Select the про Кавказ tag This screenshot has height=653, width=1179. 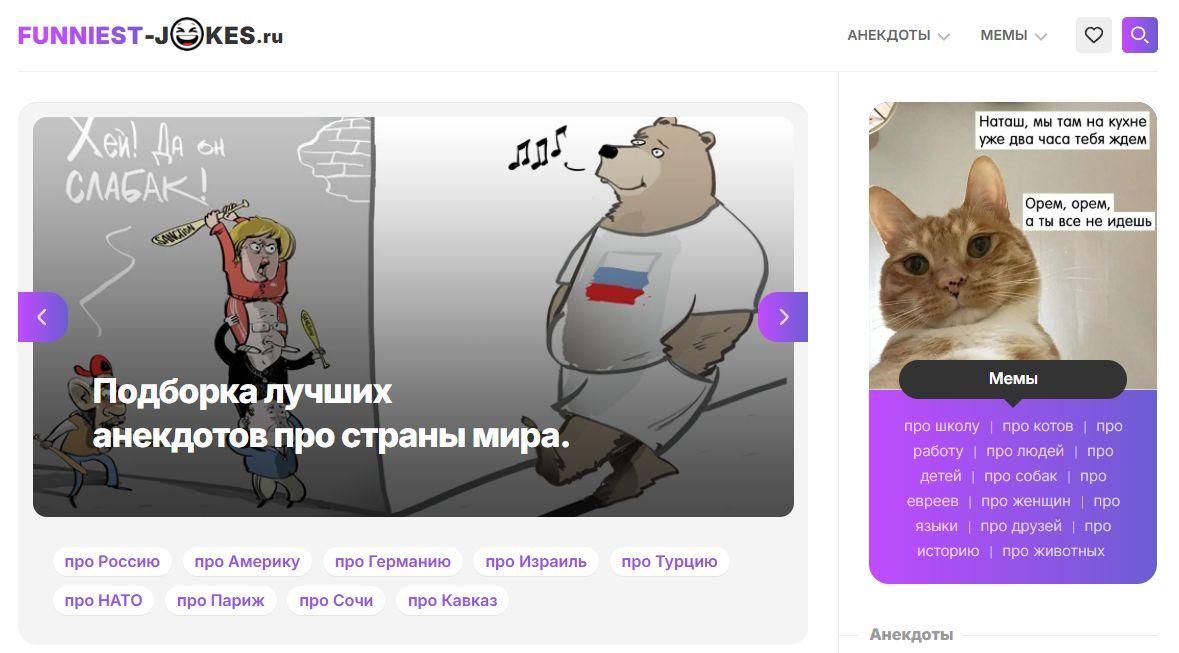[453, 600]
